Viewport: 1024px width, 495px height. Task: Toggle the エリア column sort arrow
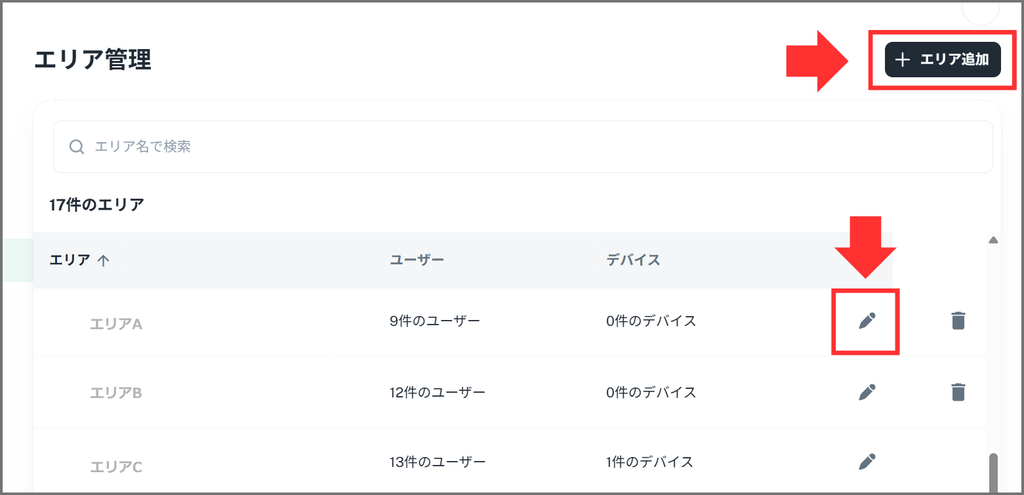coord(103,260)
